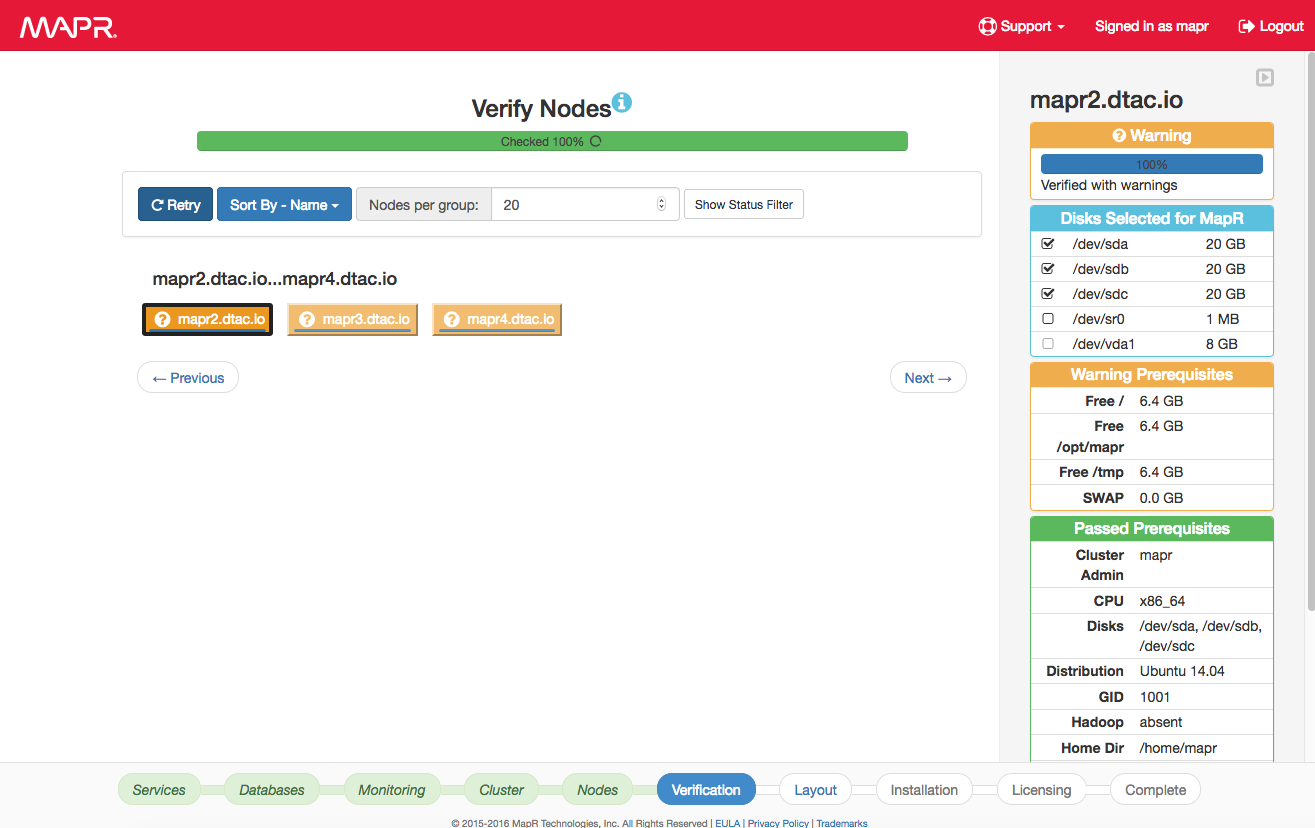Click the Verification step
The width and height of the screenshot is (1315, 828).
[706, 789]
